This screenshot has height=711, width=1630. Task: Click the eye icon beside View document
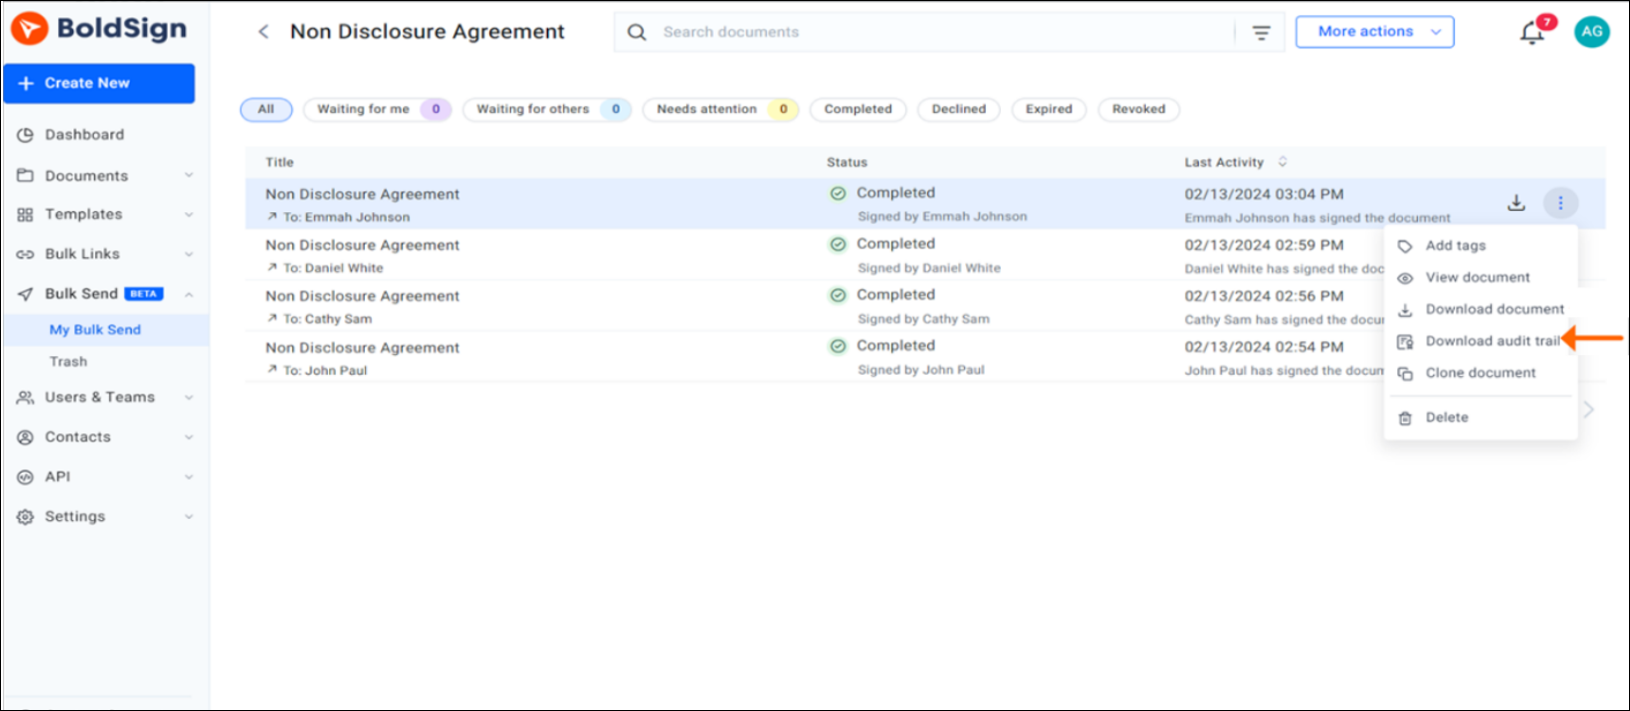pyautogui.click(x=1405, y=278)
